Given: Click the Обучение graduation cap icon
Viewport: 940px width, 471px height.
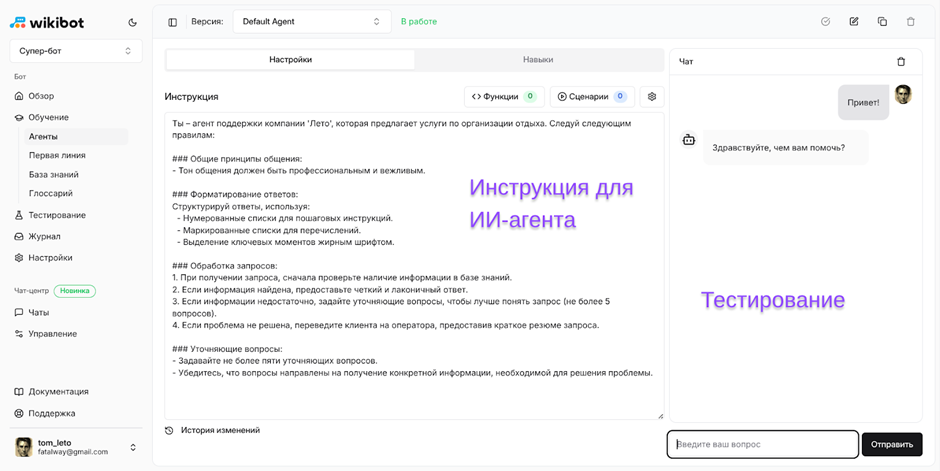Looking at the screenshot, I should click(19, 117).
